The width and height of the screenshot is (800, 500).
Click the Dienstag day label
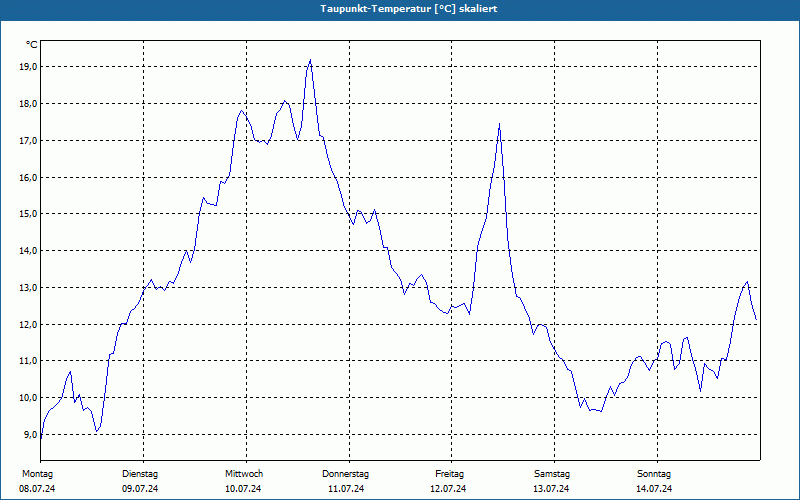[x=140, y=474]
